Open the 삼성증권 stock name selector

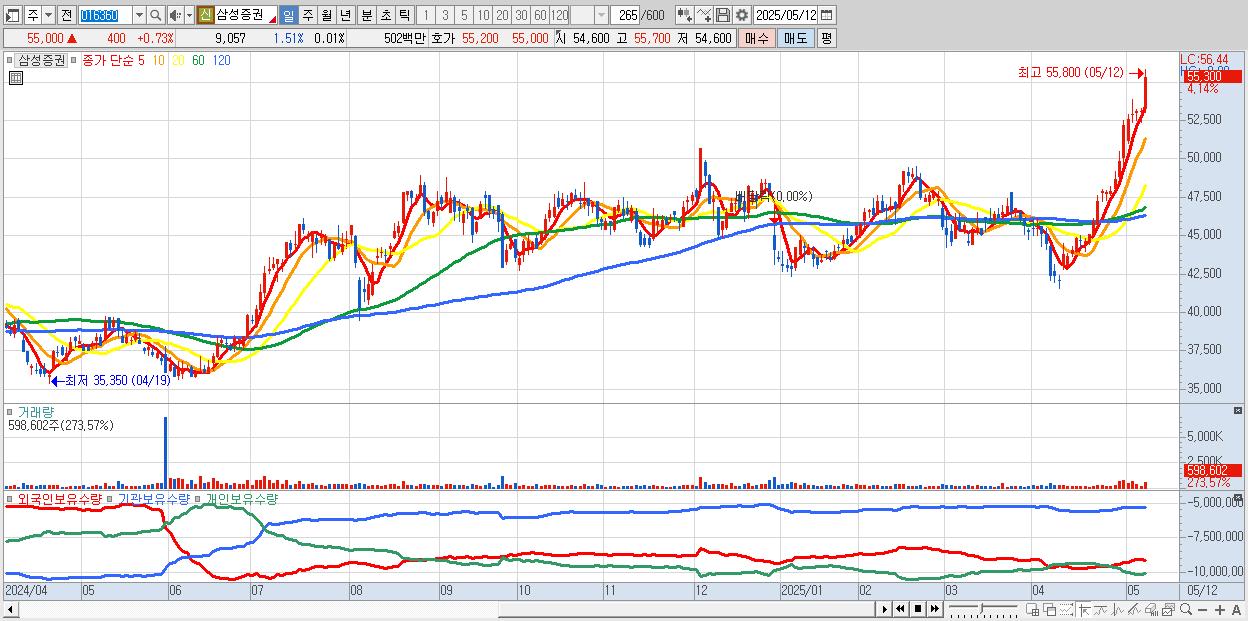(x=246, y=15)
